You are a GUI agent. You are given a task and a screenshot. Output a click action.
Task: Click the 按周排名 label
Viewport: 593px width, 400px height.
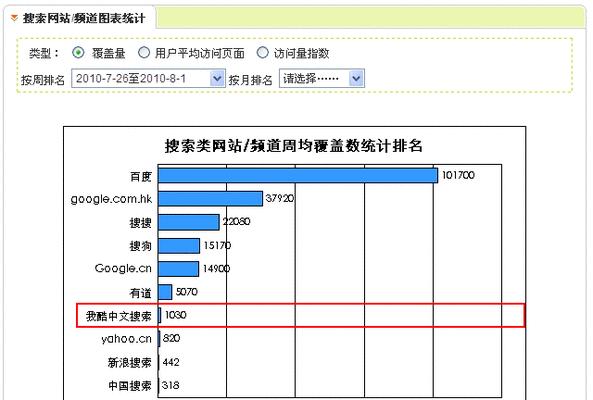click(x=43, y=80)
